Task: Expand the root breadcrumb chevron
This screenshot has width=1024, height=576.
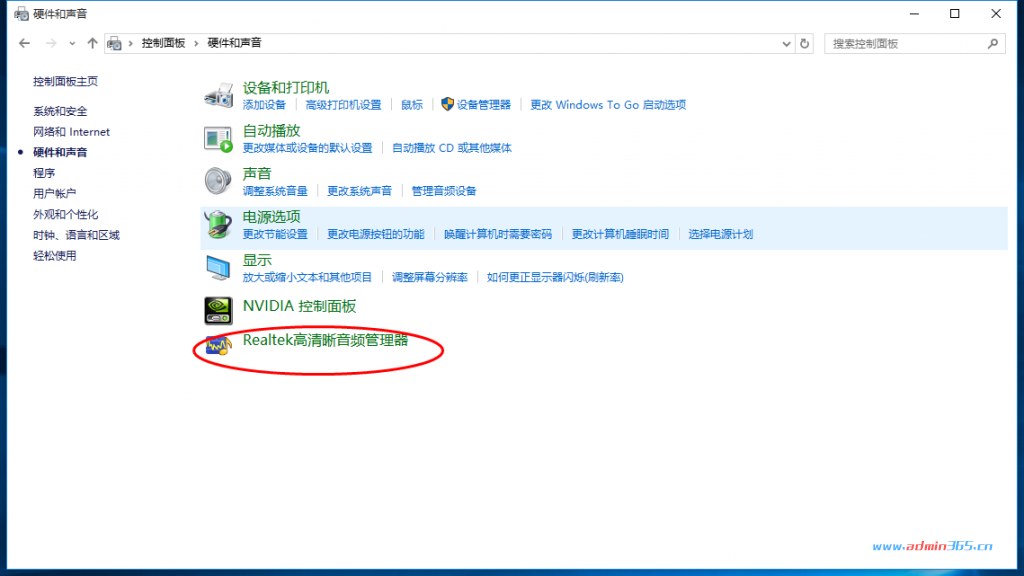Action: pos(131,43)
